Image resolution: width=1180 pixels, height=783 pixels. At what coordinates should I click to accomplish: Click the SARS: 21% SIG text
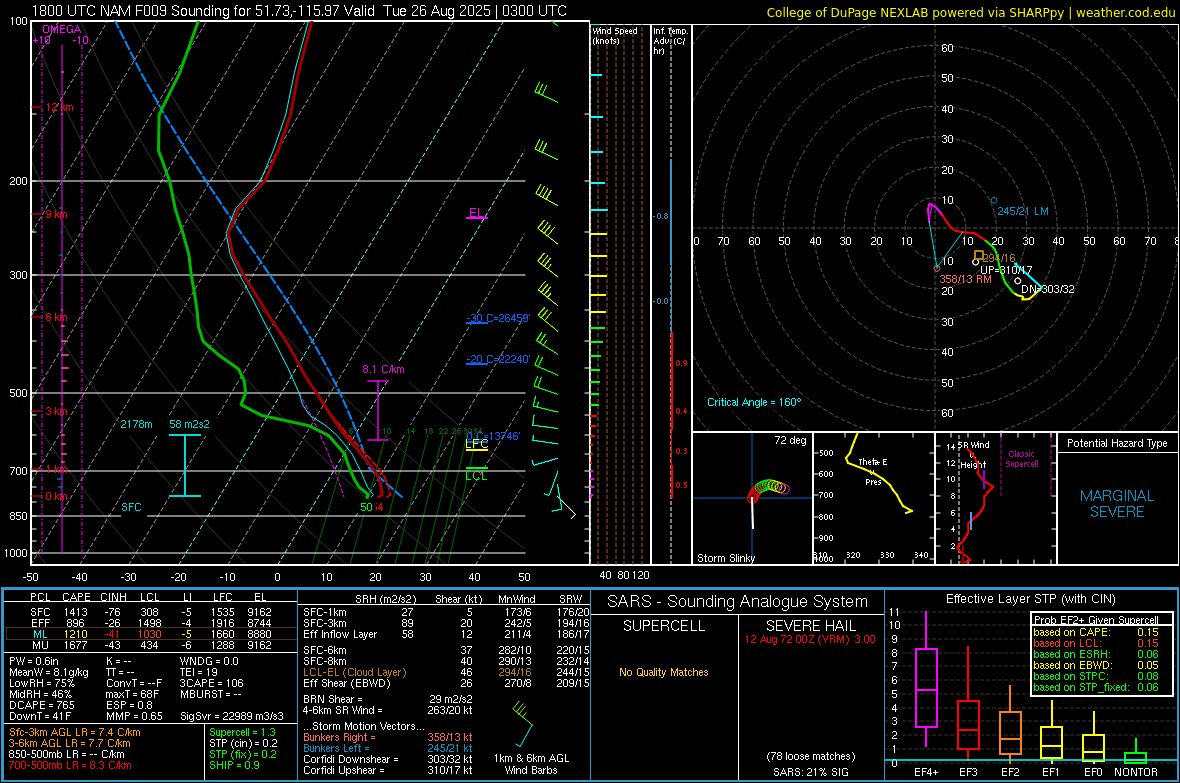coord(810,772)
